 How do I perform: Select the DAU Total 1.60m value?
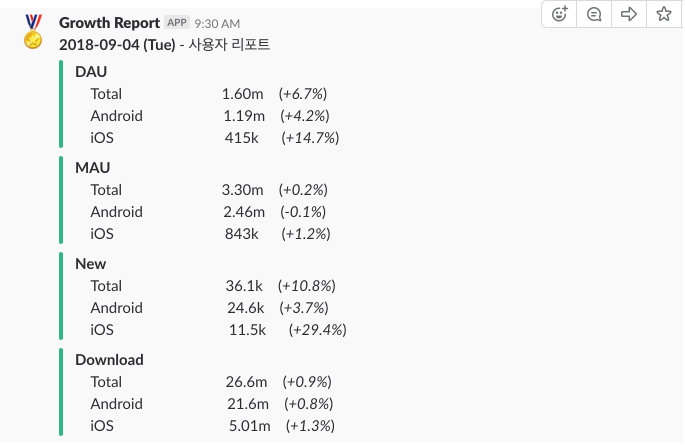pyautogui.click(x=242, y=94)
